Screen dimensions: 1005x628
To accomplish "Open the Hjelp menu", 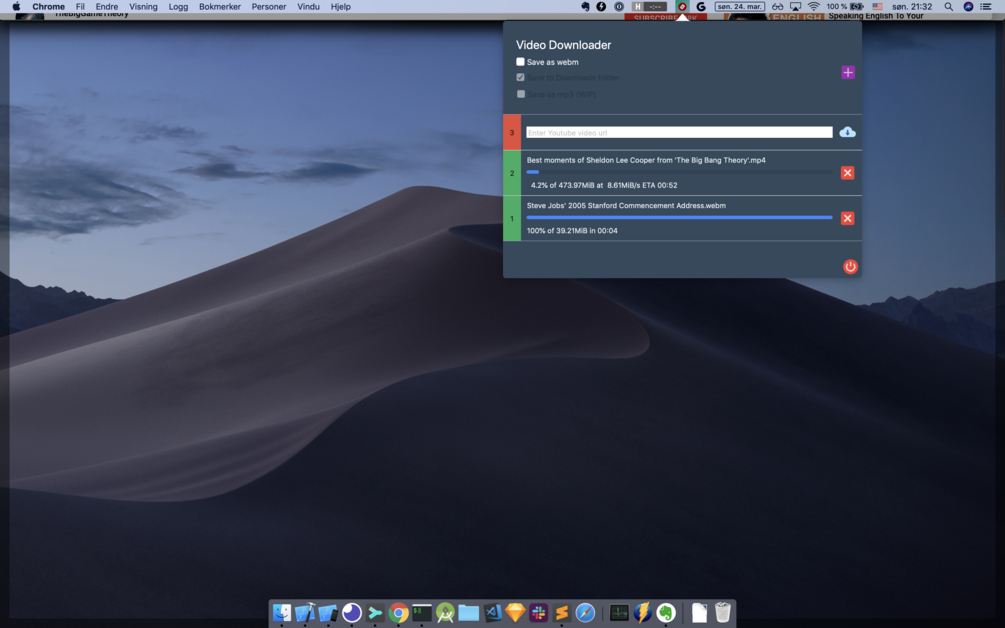I will [340, 6].
